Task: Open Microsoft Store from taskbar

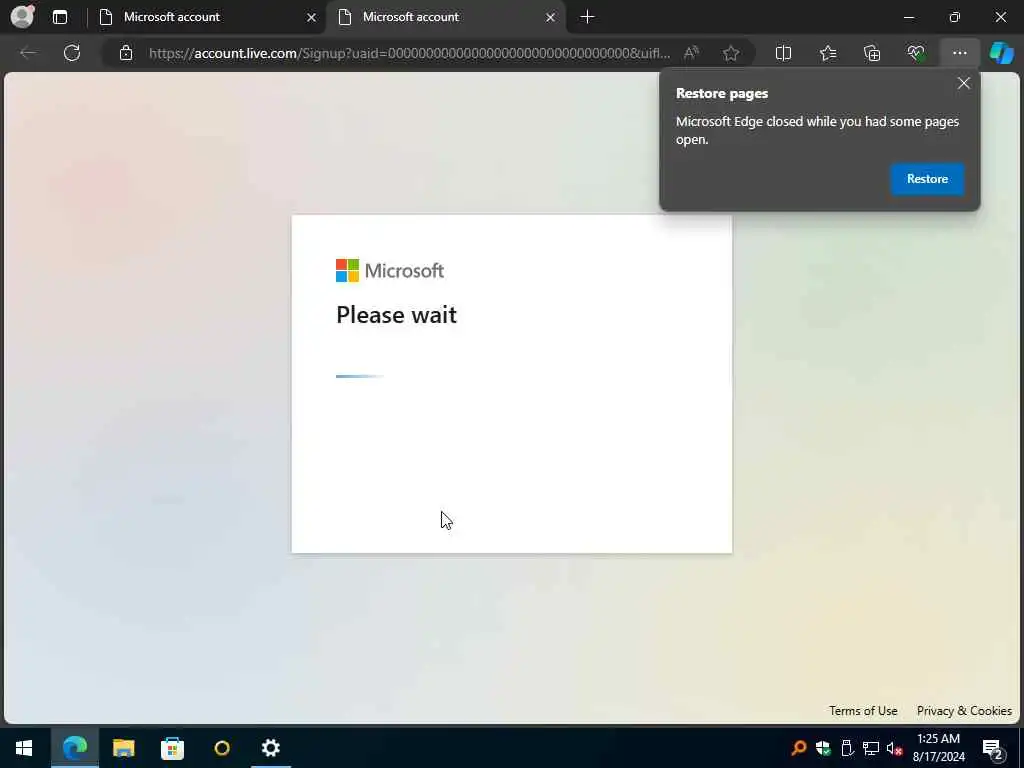Action: (x=172, y=748)
